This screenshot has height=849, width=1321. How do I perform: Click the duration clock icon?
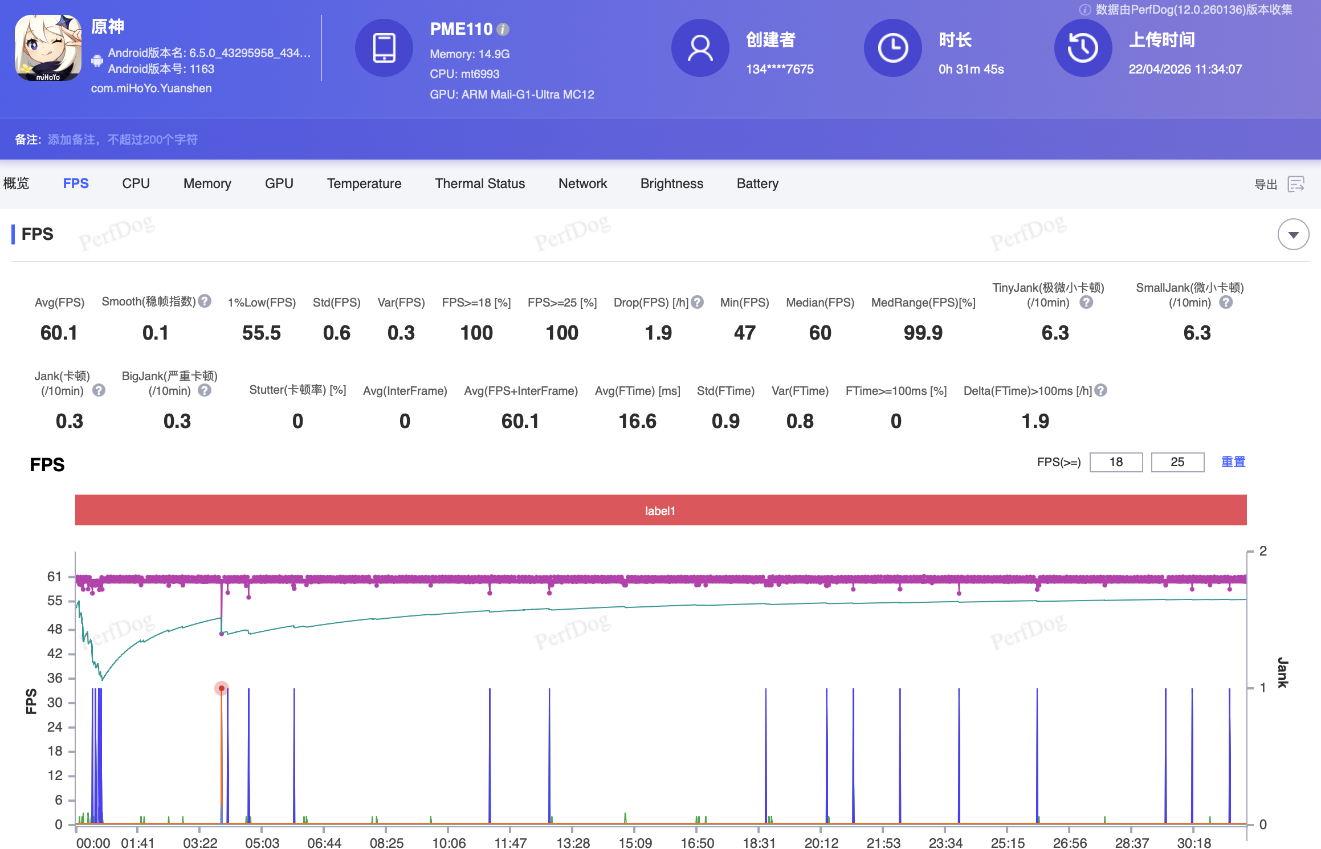click(892, 48)
